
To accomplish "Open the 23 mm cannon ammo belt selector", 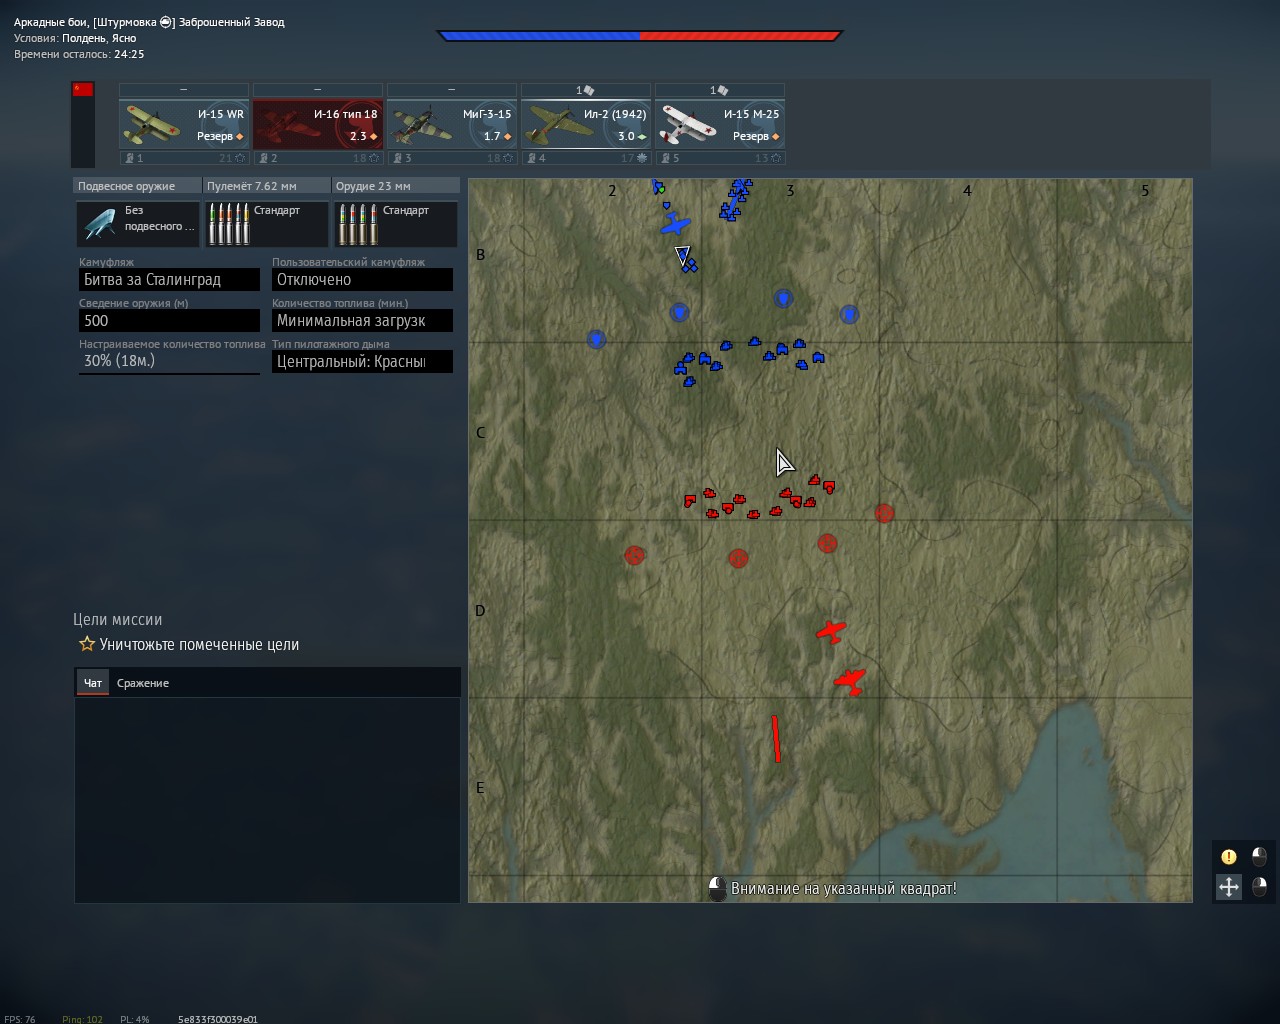I will (396, 223).
